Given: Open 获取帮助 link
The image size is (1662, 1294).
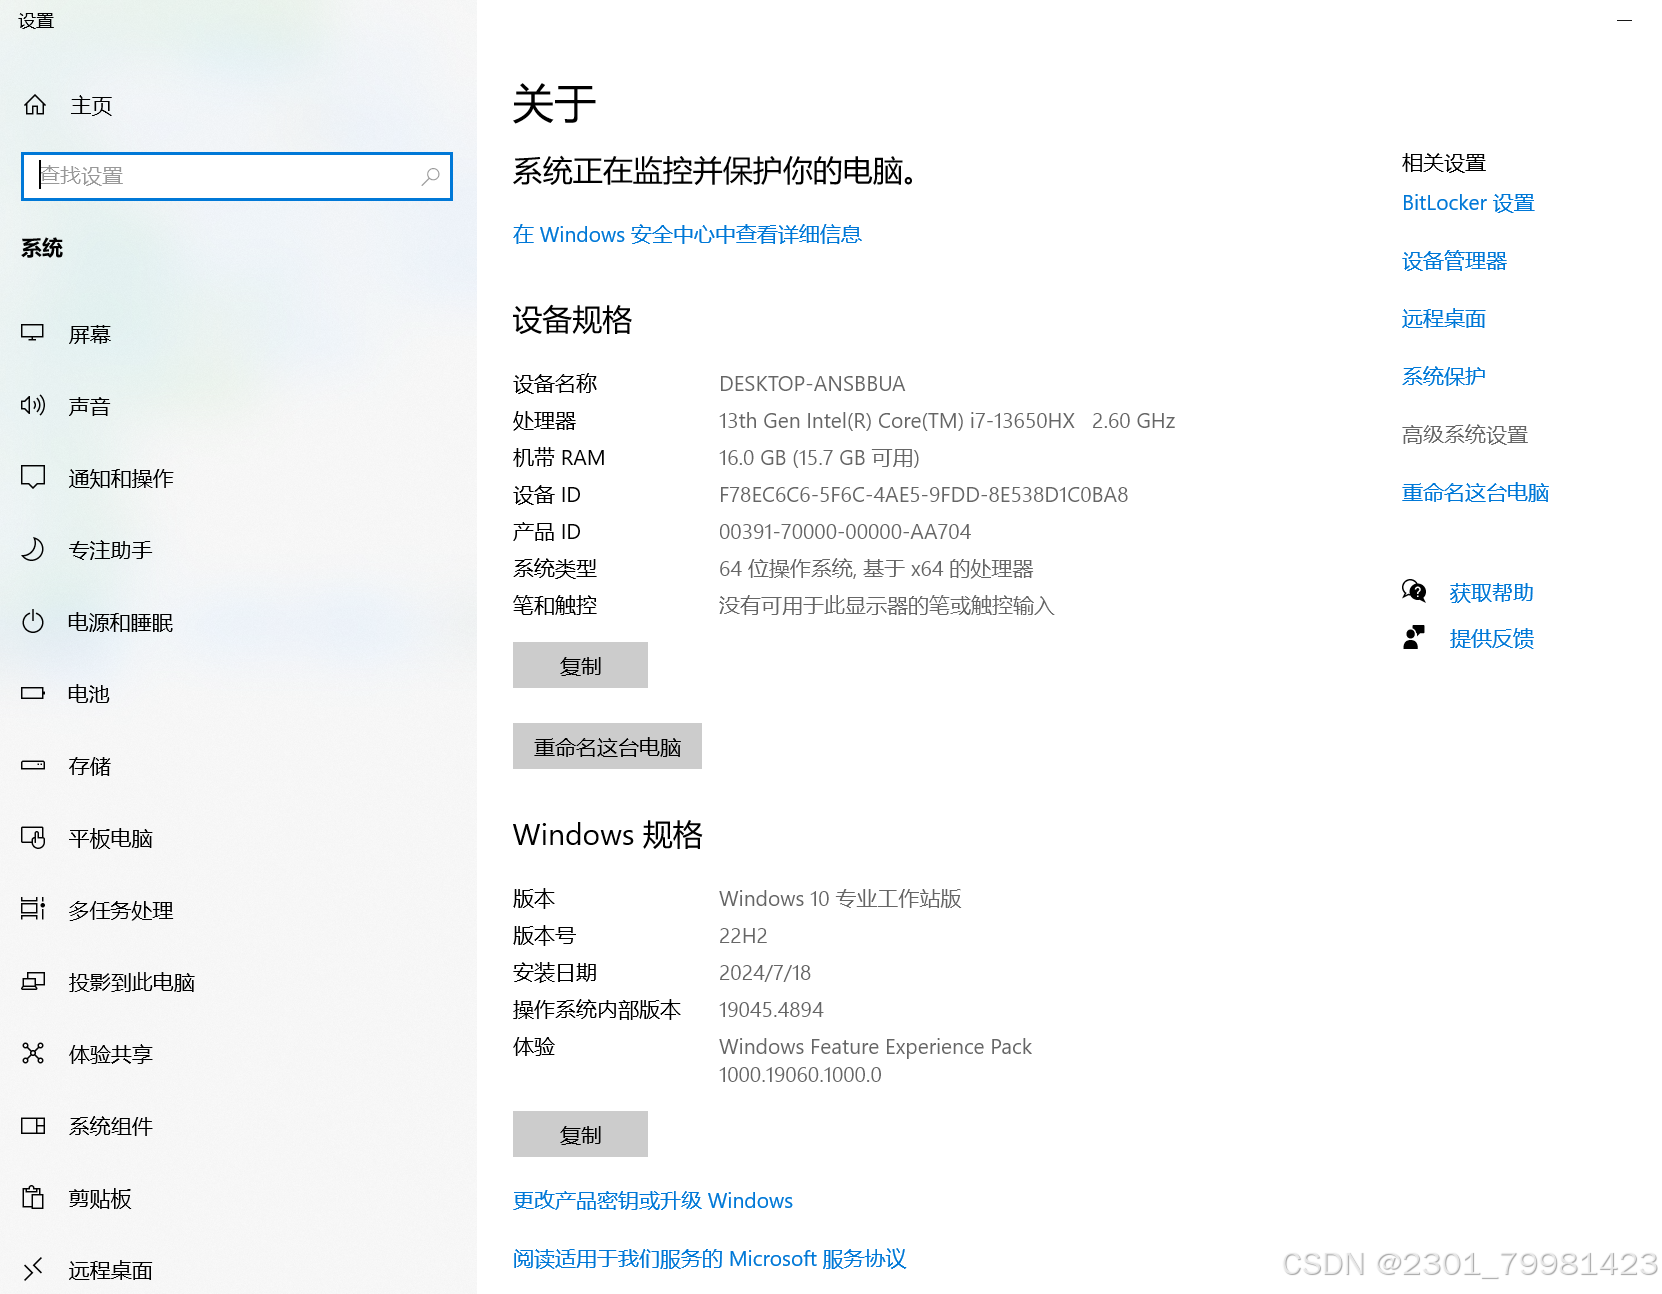Looking at the screenshot, I should [1491, 593].
